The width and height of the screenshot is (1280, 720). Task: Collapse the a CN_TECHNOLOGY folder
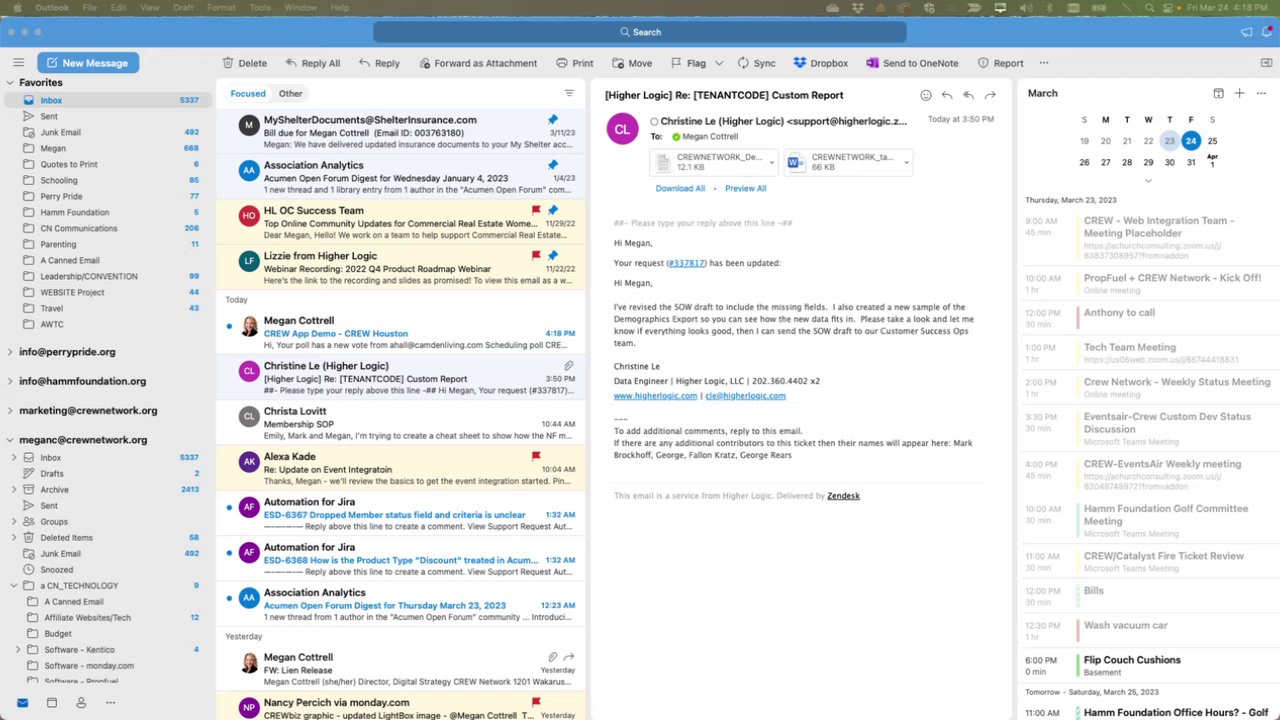coord(16,586)
